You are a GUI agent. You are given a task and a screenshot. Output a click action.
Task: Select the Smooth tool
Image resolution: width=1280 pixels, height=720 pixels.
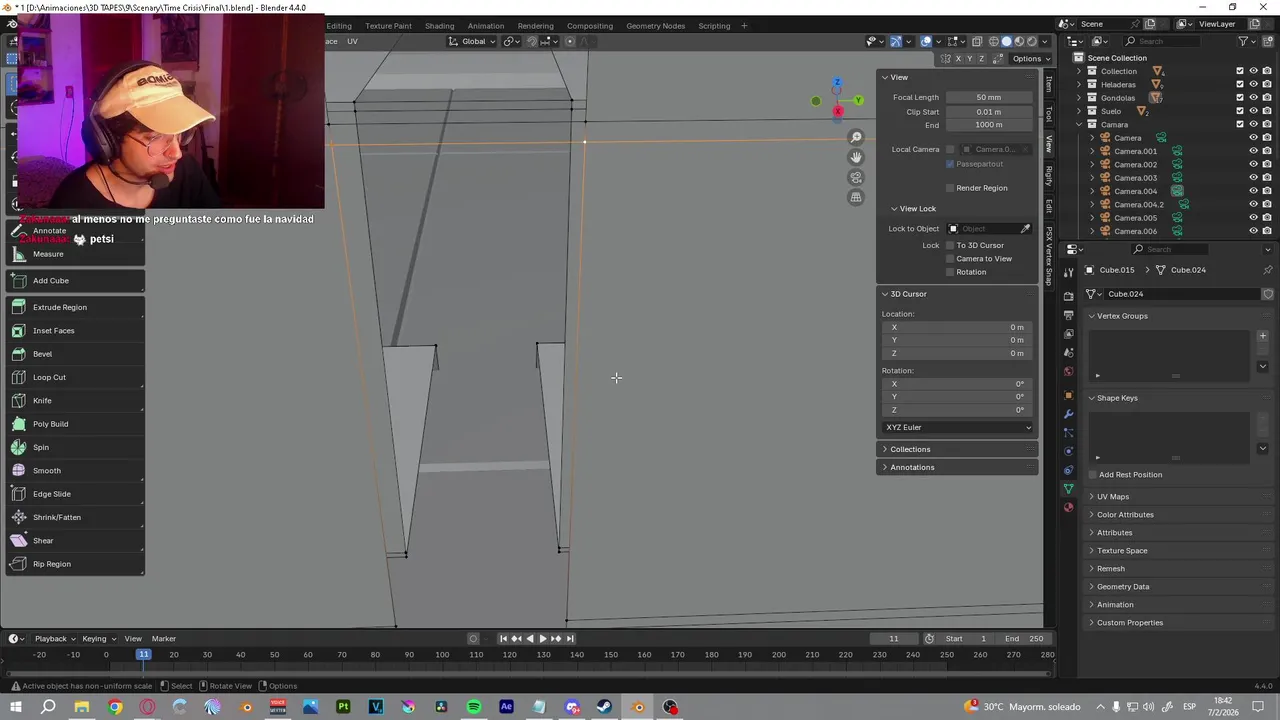point(75,470)
